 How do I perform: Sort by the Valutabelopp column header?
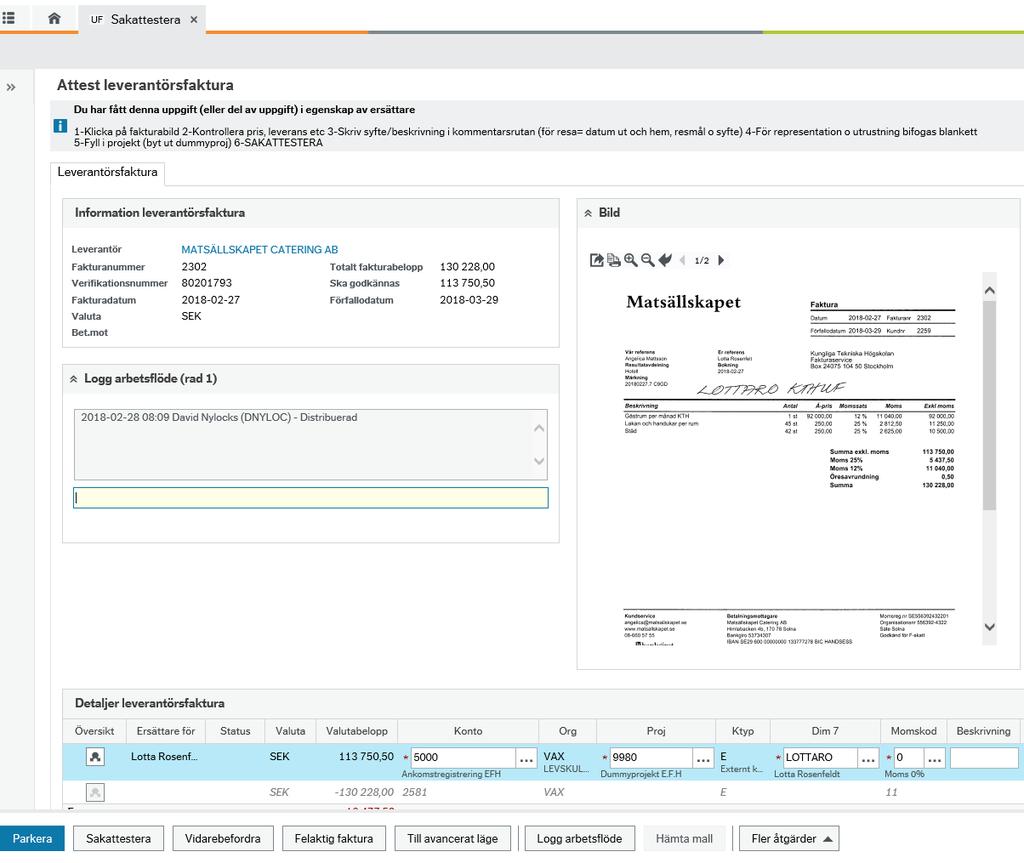tap(357, 731)
